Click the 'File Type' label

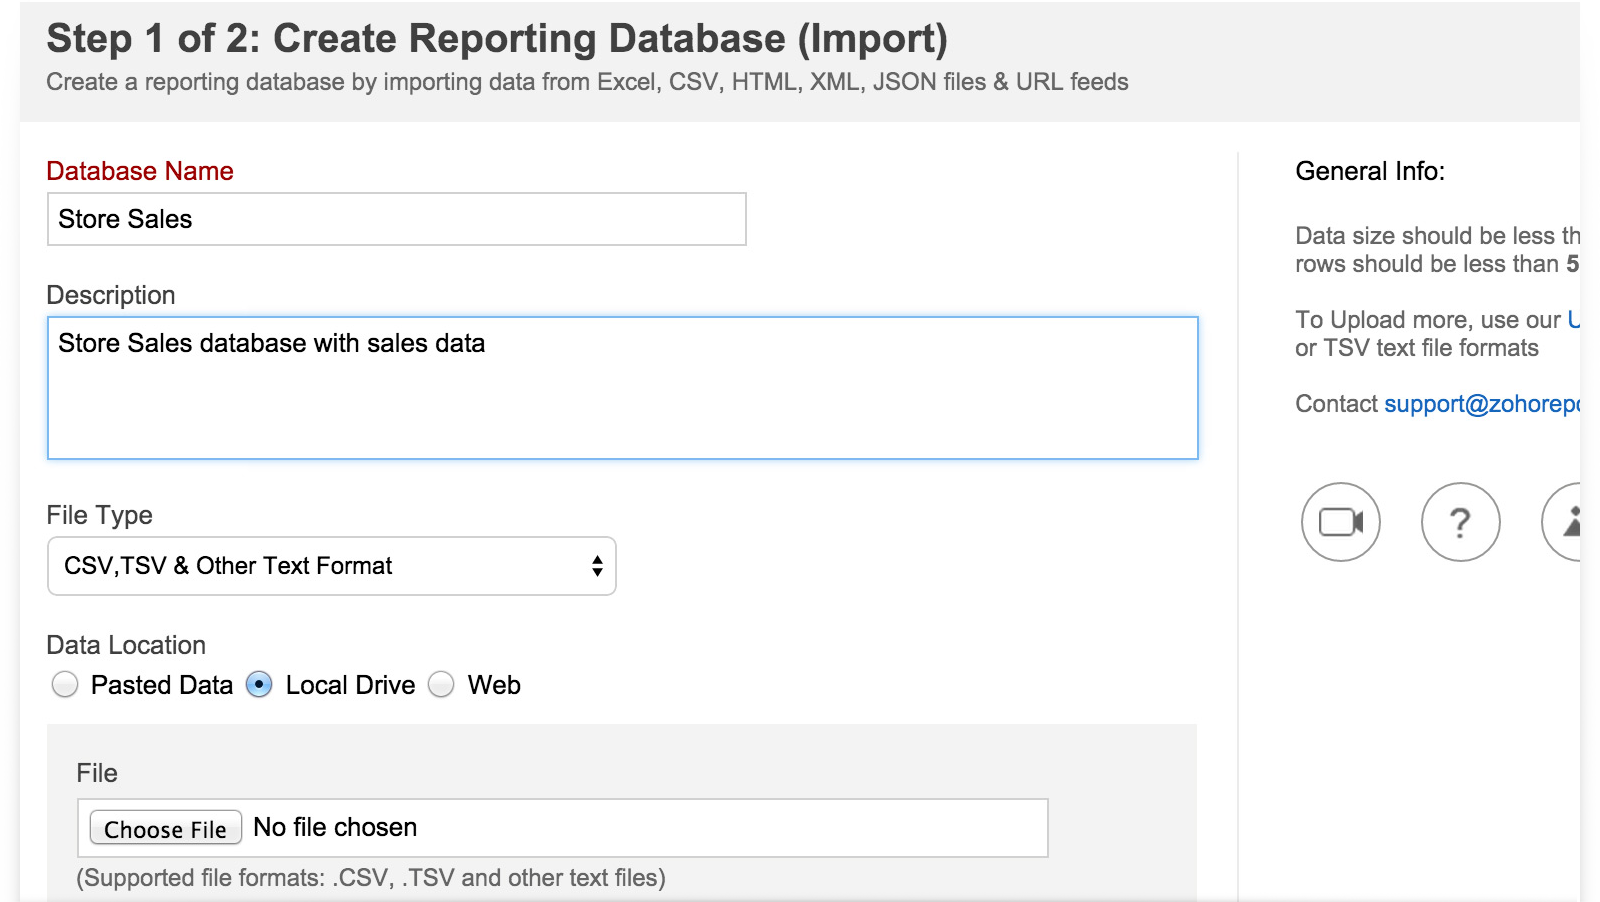click(x=99, y=515)
